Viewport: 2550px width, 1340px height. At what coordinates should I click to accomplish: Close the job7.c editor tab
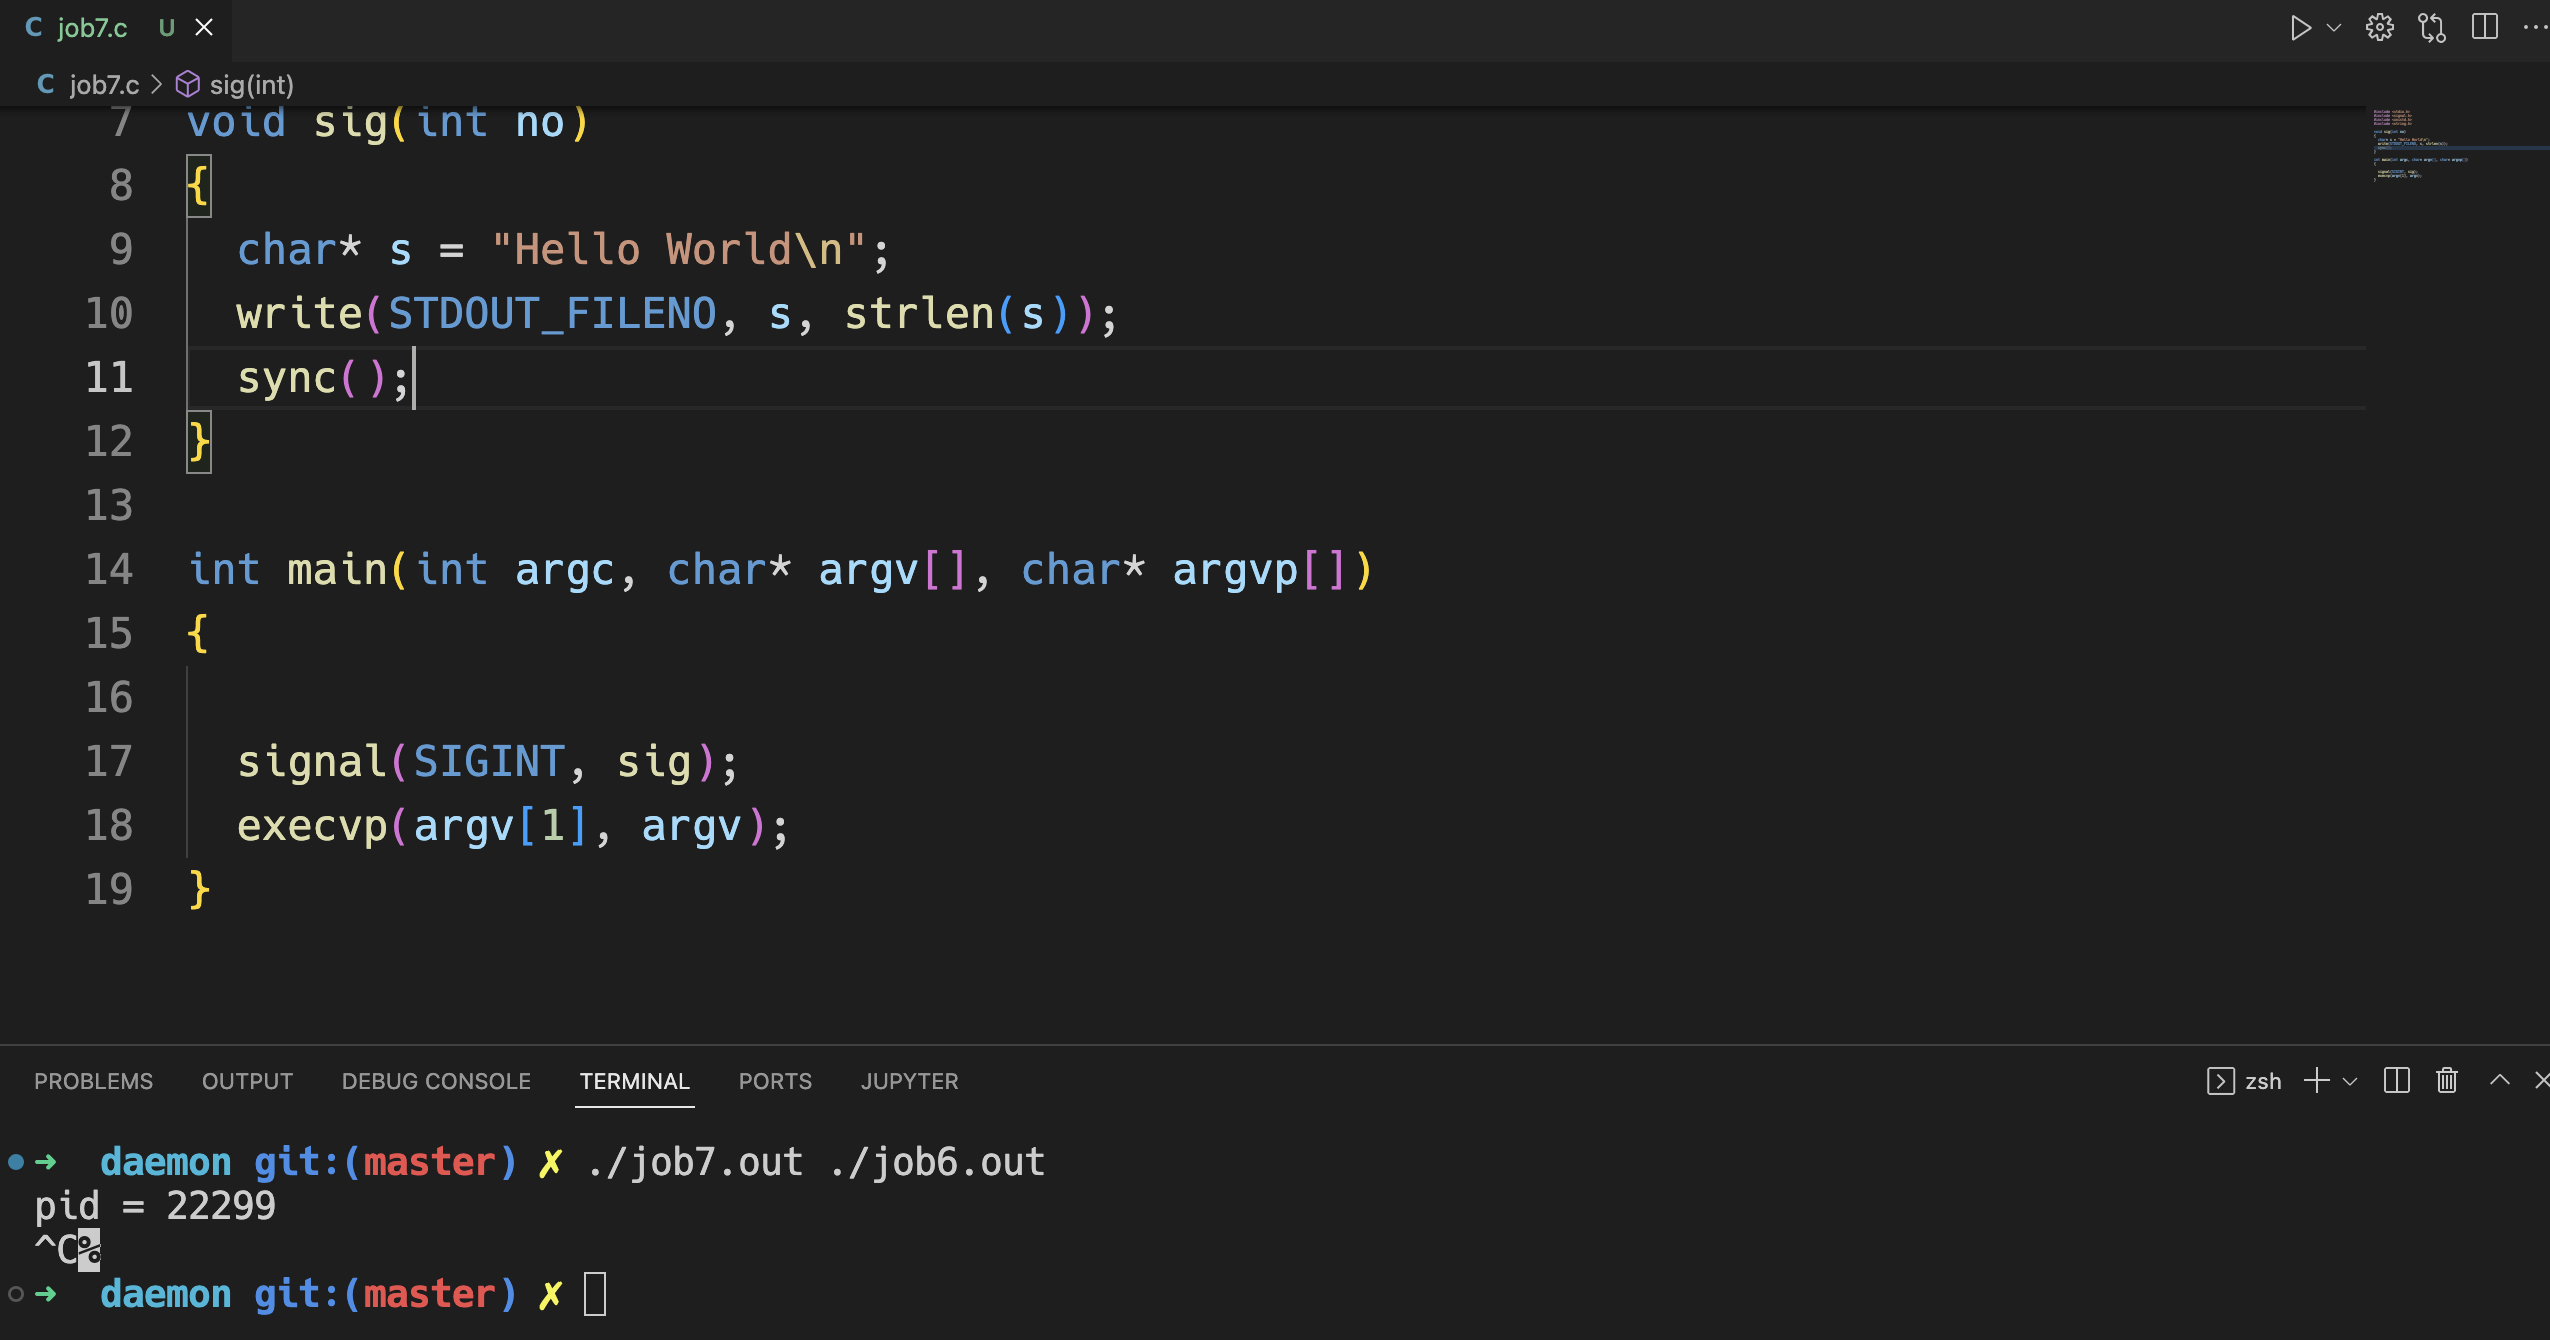pos(204,27)
